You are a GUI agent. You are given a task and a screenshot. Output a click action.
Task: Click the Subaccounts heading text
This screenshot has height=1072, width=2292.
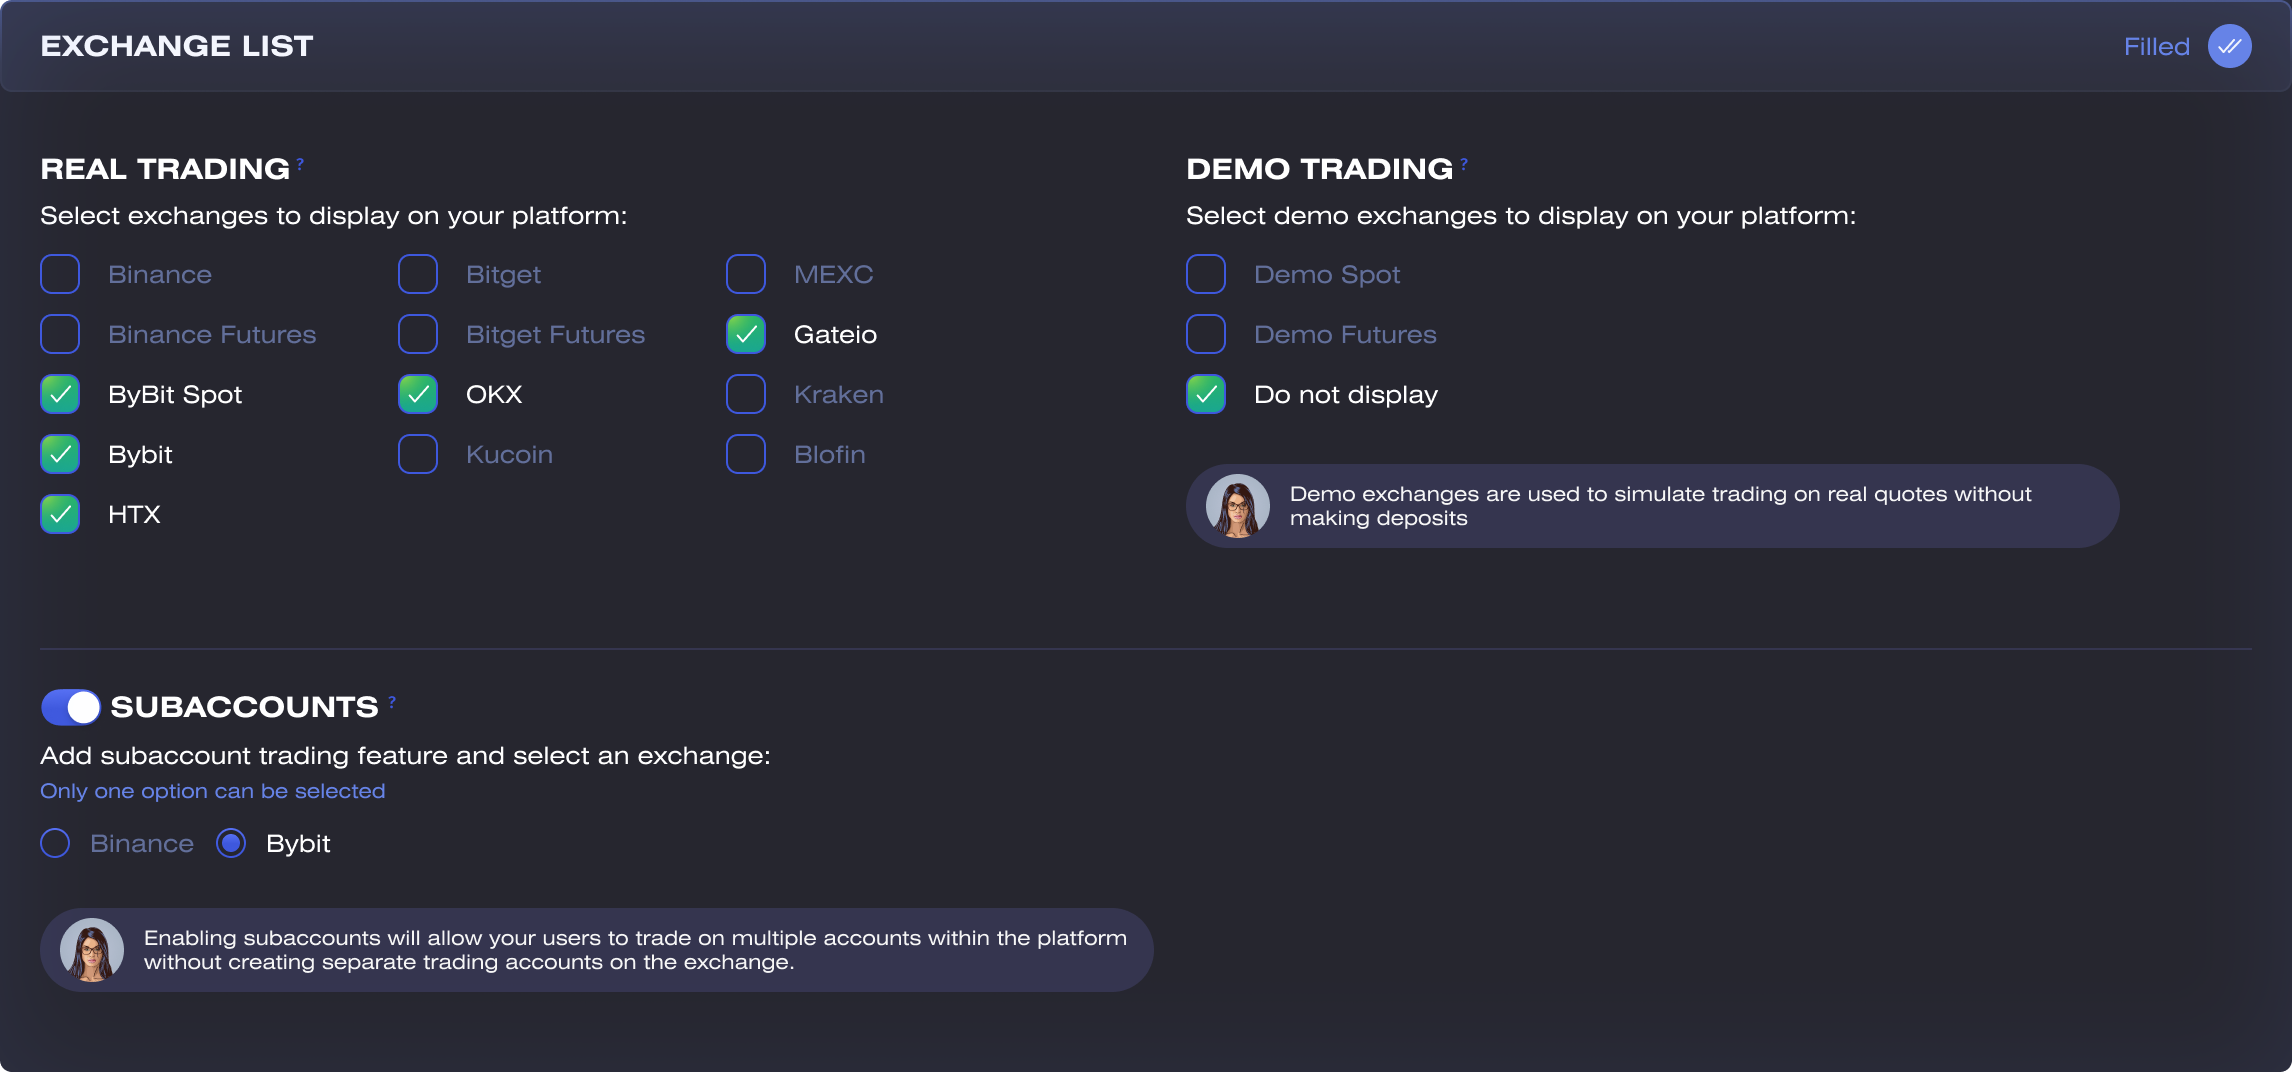coord(244,707)
